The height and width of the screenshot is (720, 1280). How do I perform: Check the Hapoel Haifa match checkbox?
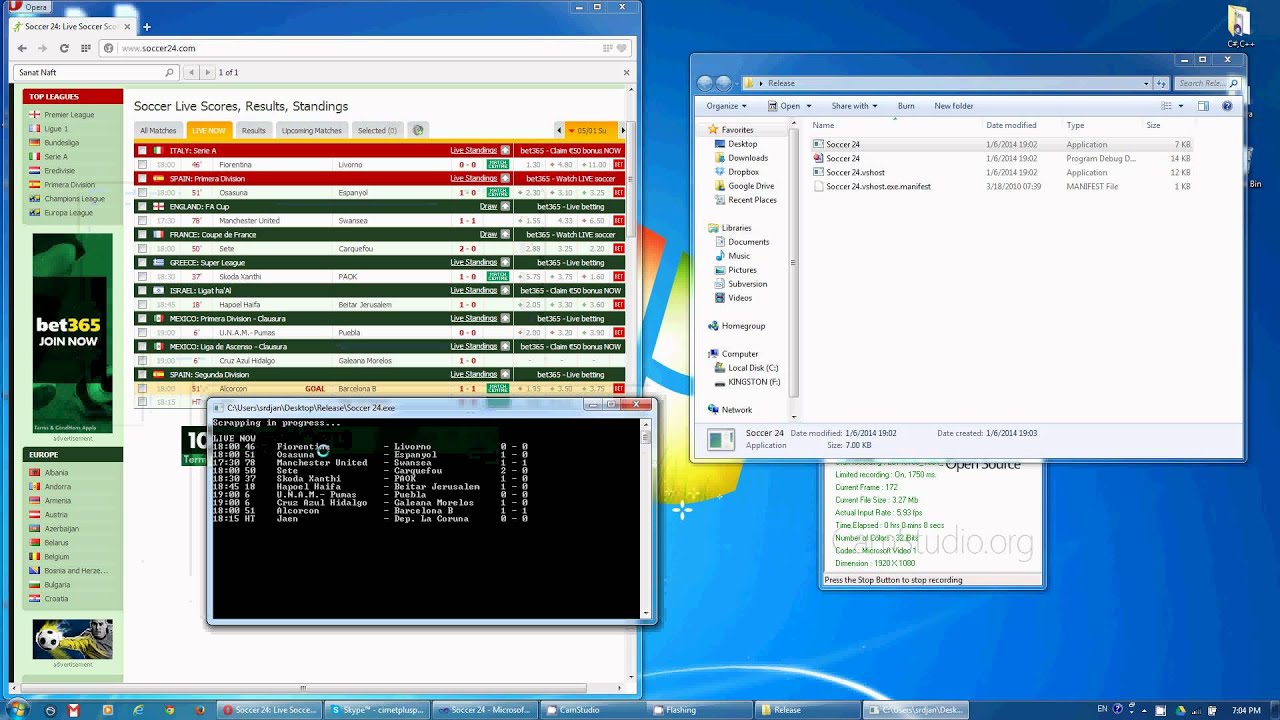142,304
